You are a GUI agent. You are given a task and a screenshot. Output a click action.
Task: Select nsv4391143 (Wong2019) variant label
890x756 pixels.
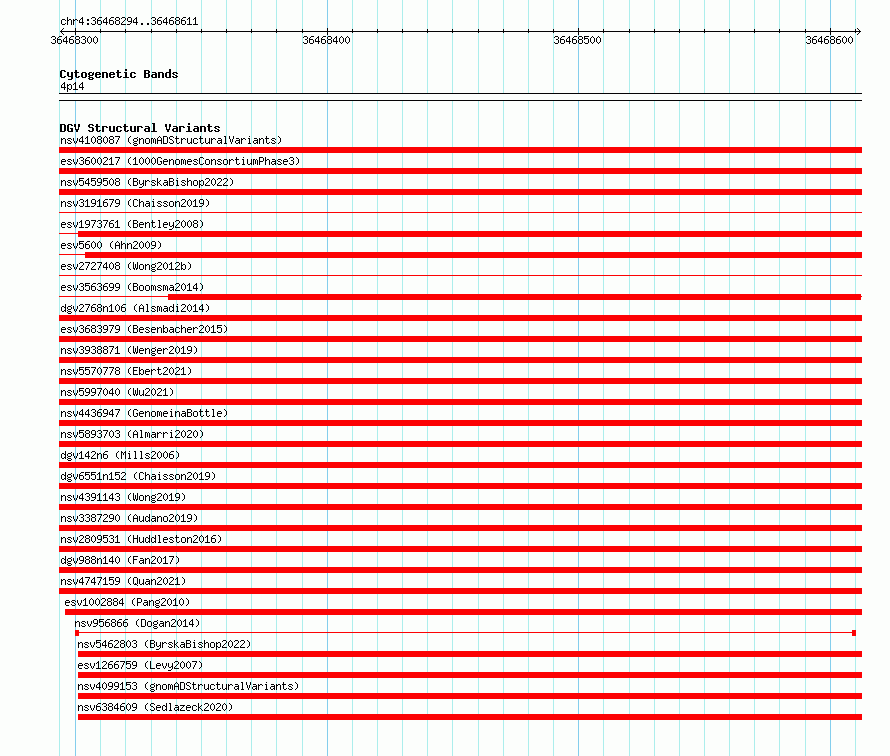coord(123,497)
